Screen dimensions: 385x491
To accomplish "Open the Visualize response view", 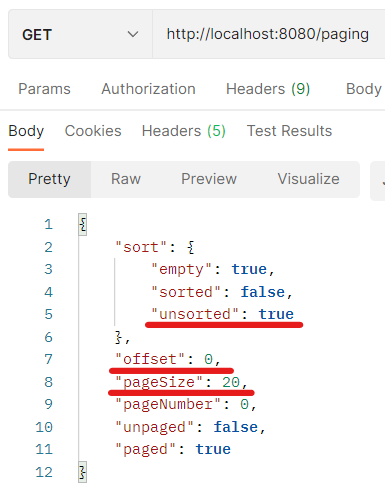I will click(309, 179).
